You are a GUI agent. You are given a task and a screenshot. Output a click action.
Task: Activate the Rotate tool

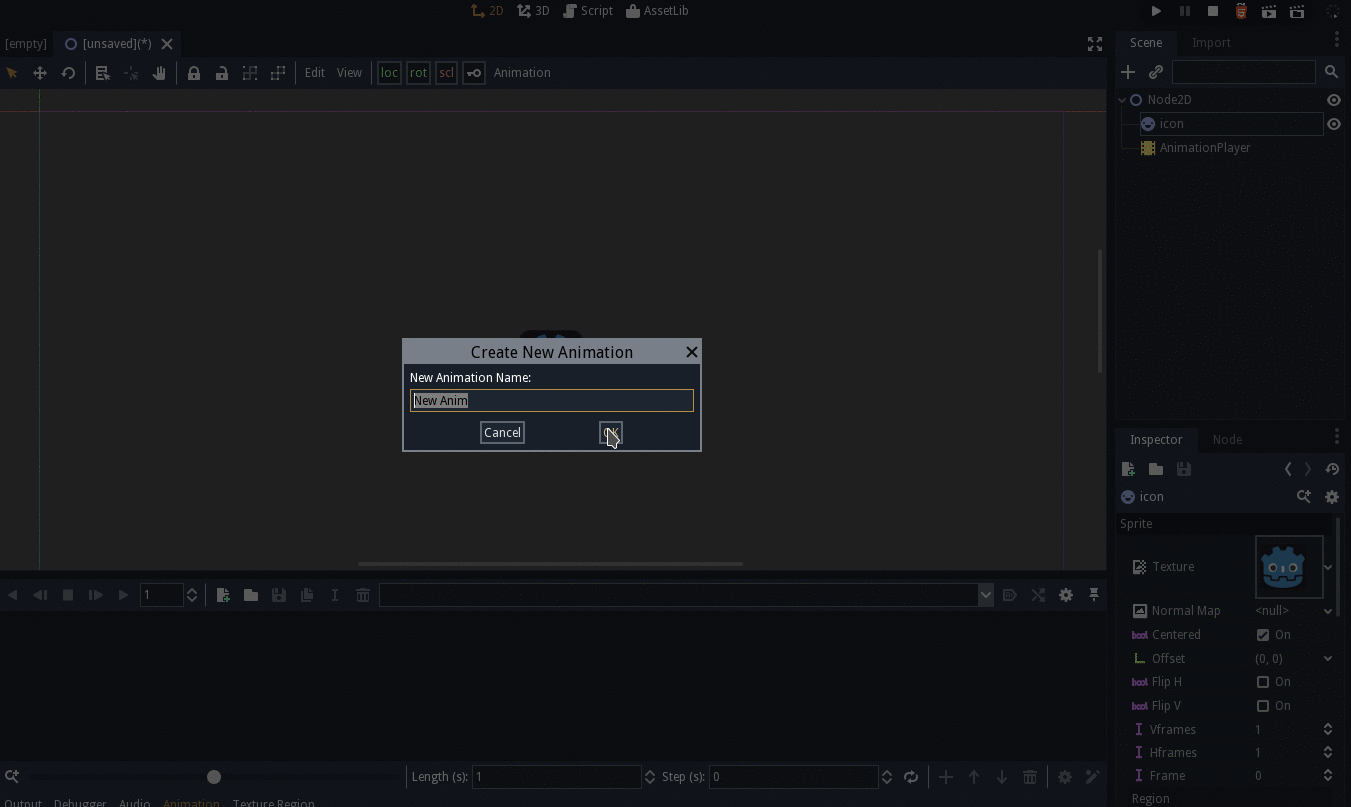click(68, 72)
